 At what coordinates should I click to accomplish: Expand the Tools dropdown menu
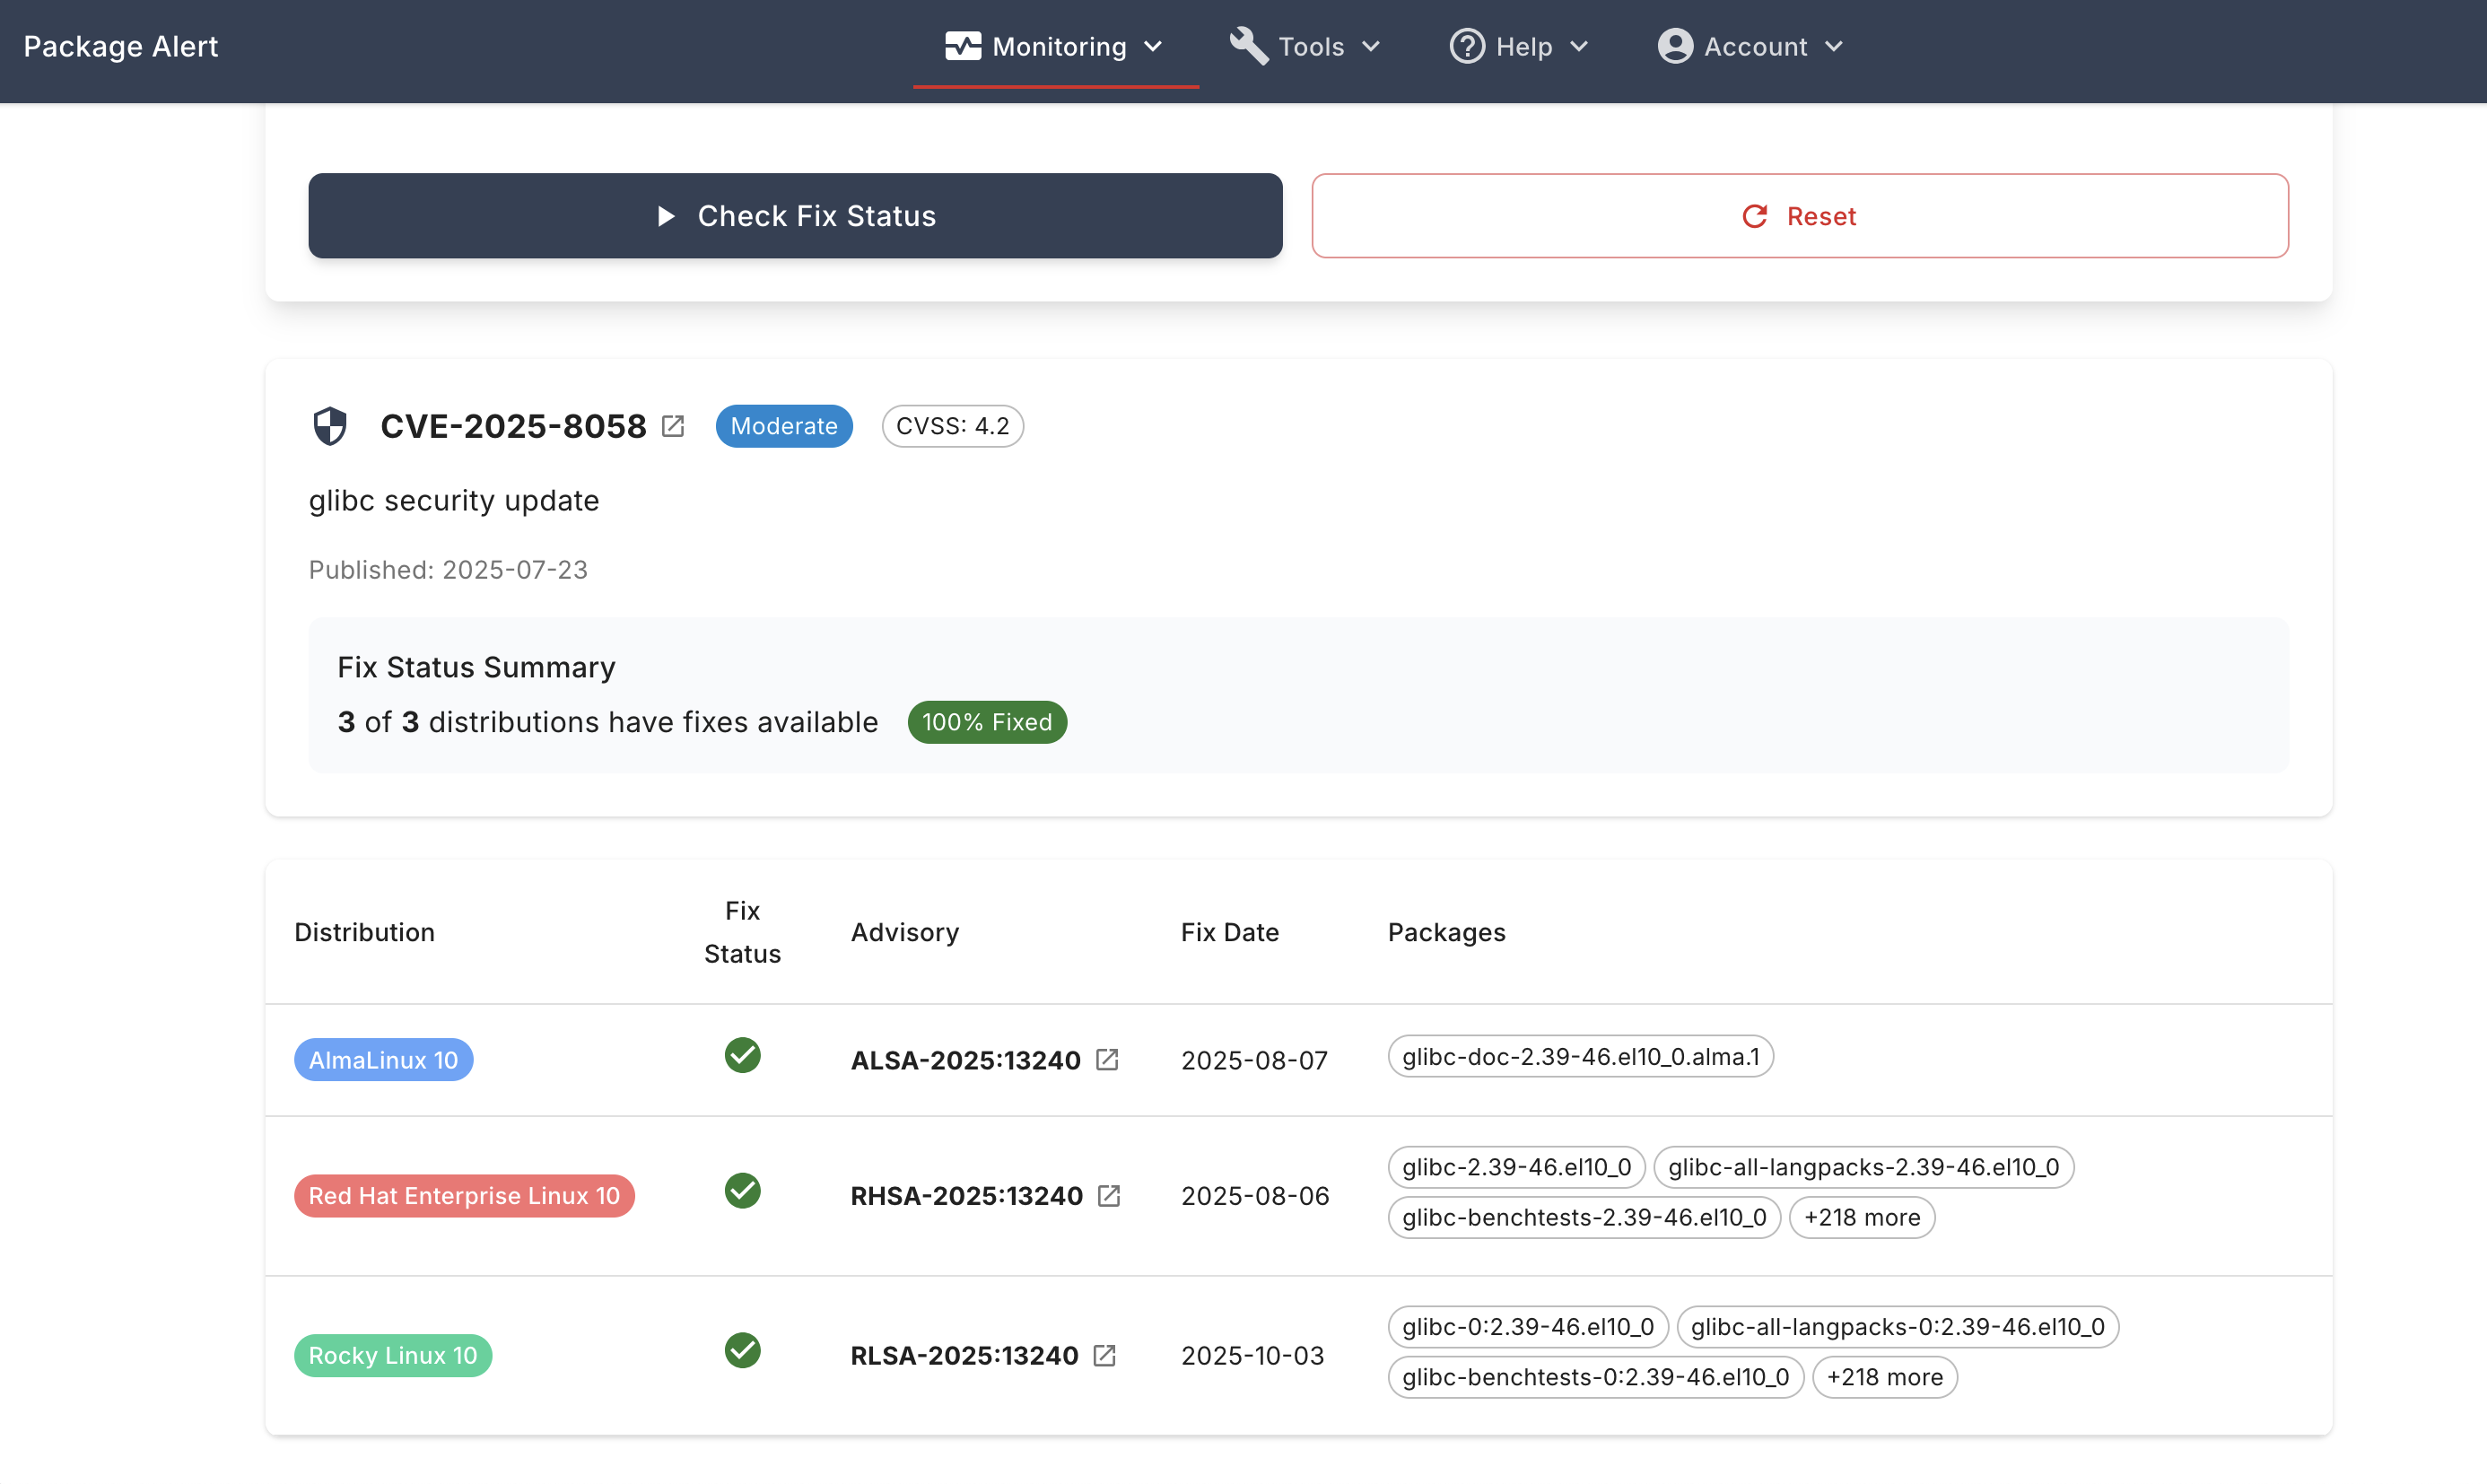(x=1306, y=46)
